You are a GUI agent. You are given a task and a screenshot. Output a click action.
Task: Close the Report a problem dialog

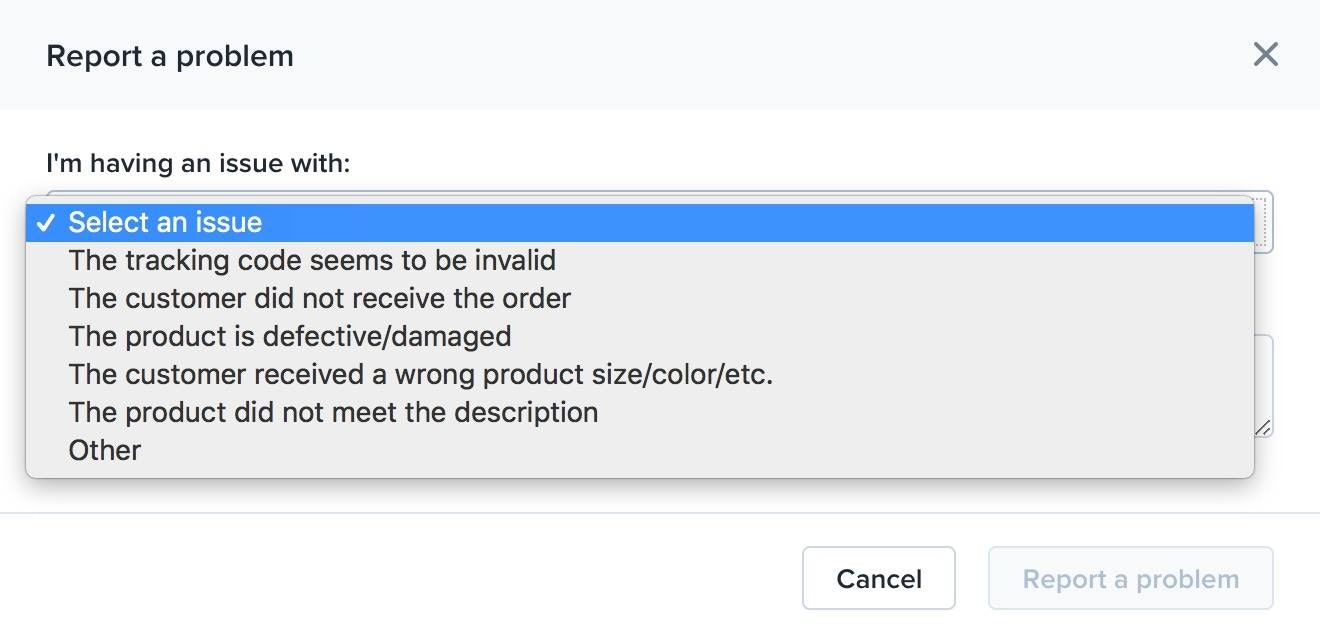(x=1265, y=54)
